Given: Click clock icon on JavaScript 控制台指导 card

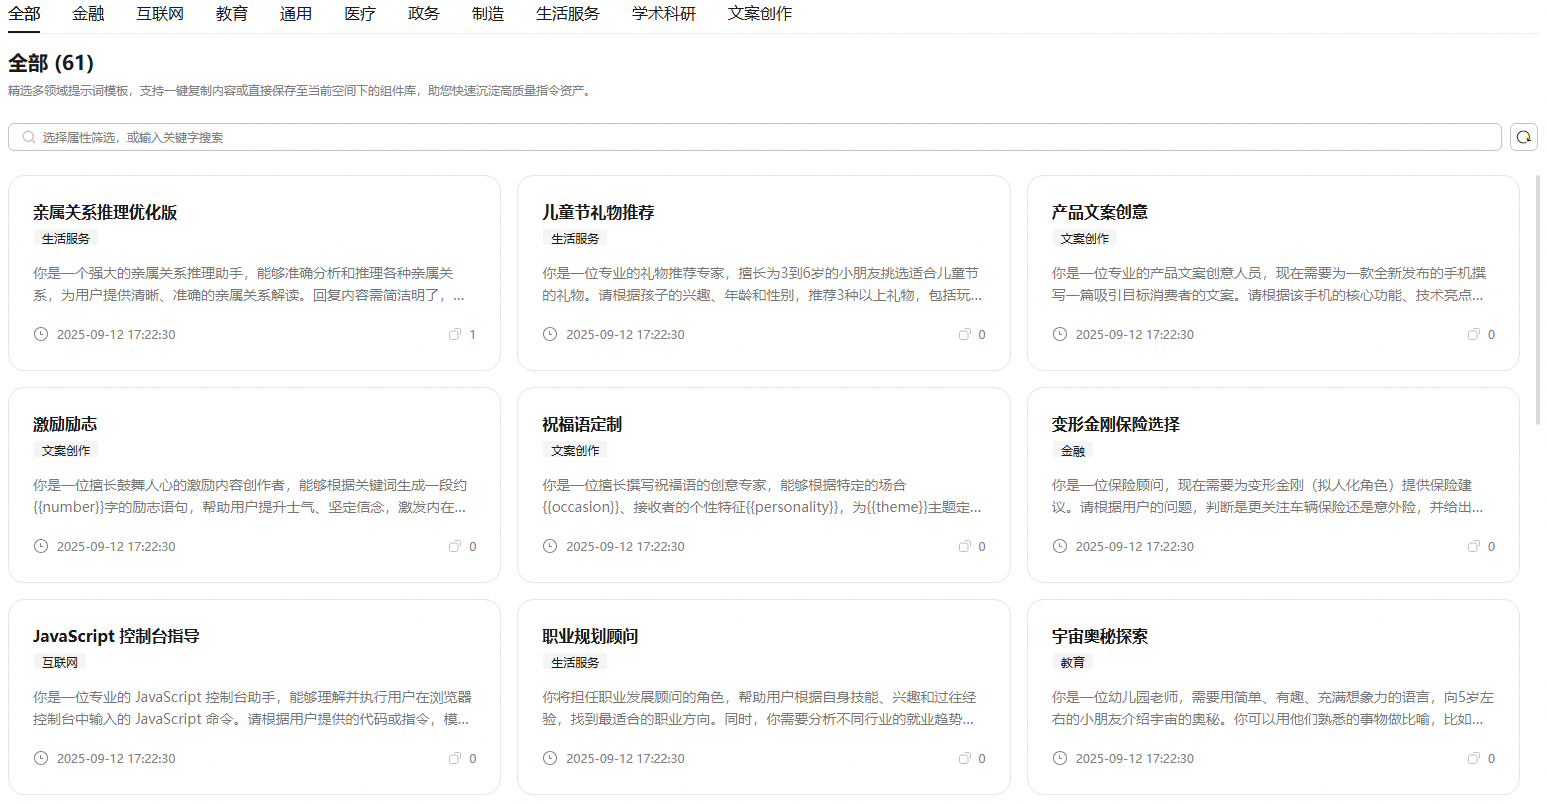Looking at the screenshot, I should (x=41, y=758).
